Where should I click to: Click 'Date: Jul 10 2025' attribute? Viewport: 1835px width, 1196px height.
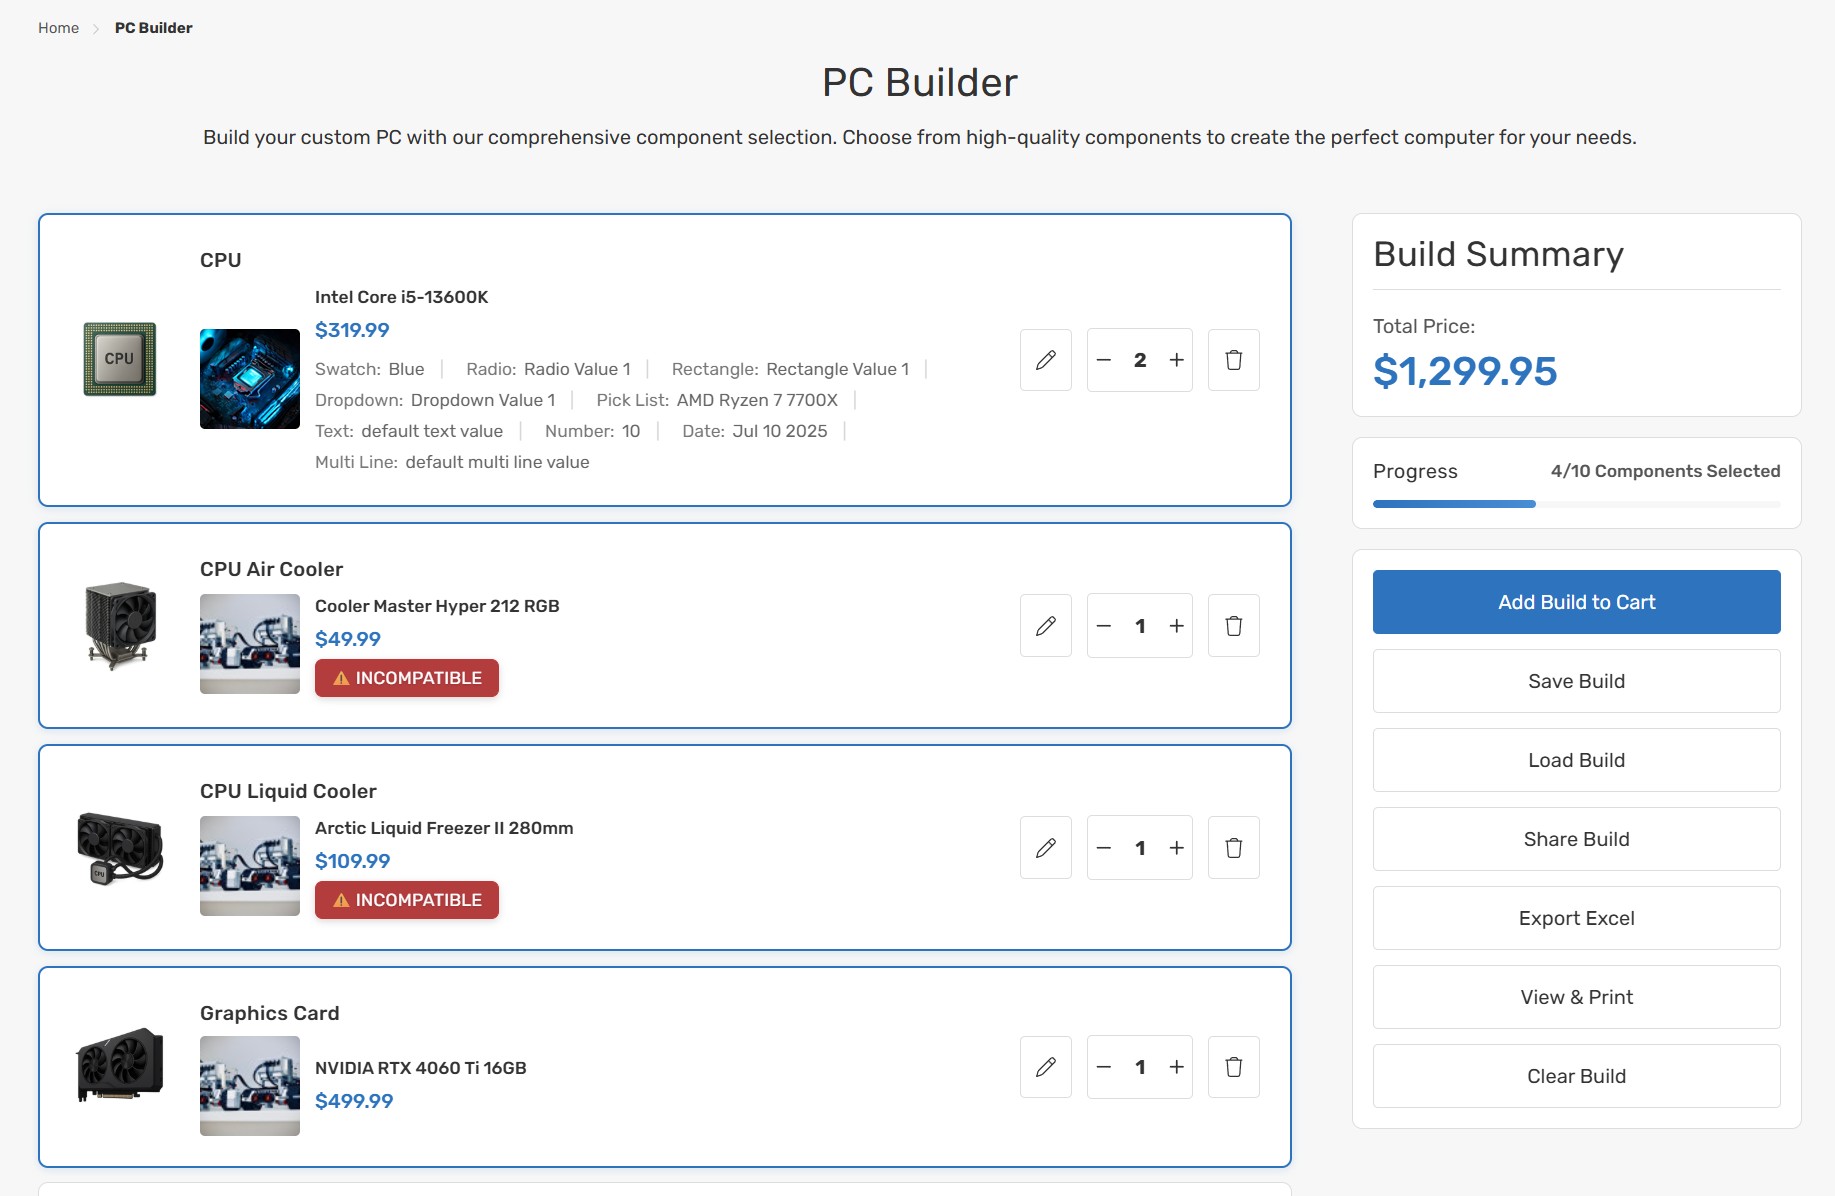tap(755, 431)
